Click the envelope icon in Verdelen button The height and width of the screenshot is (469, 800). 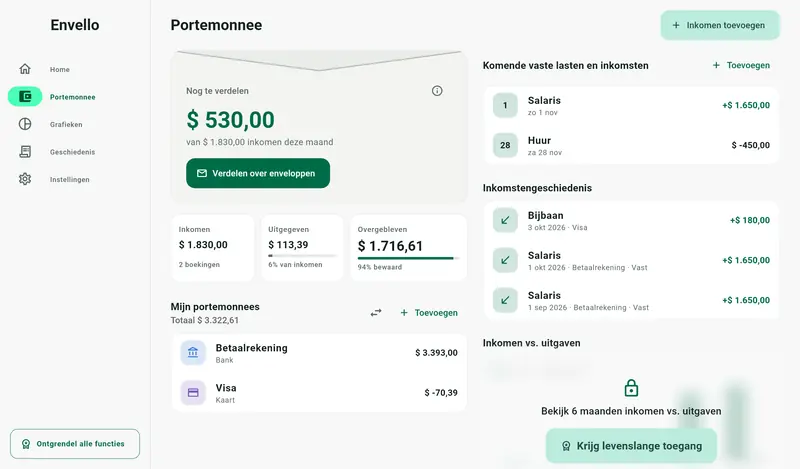(202, 173)
